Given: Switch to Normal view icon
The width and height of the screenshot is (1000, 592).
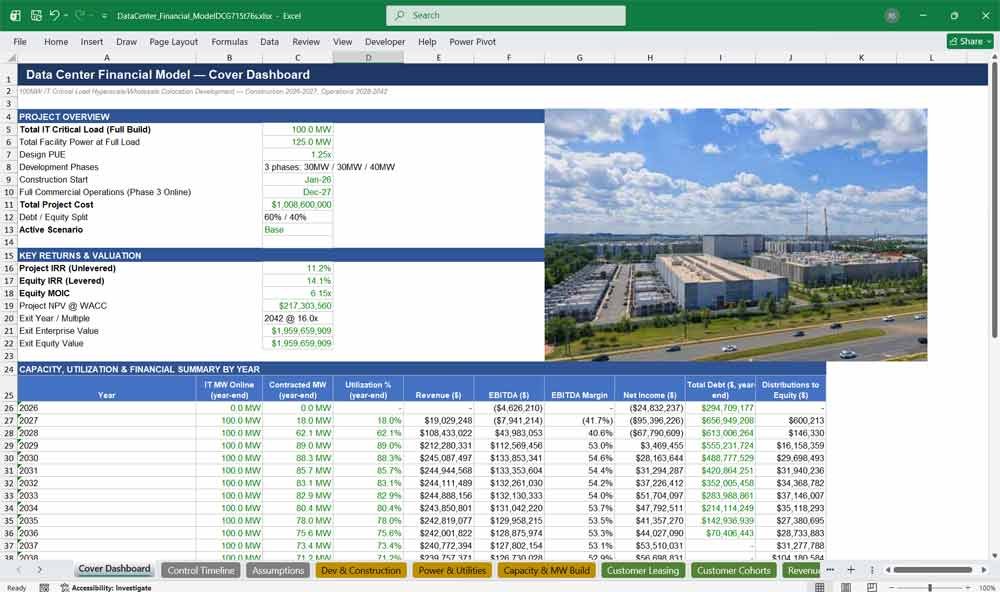Looking at the screenshot, I should pyautogui.click(x=820, y=587).
